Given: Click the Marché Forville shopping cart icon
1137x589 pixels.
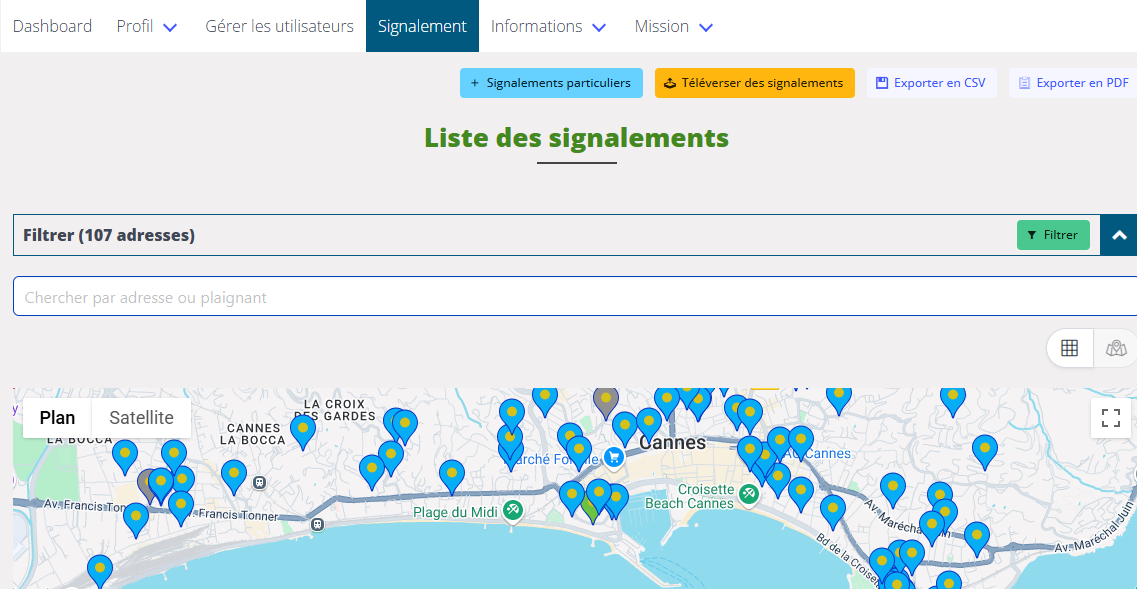Looking at the screenshot, I should point(614,457).
